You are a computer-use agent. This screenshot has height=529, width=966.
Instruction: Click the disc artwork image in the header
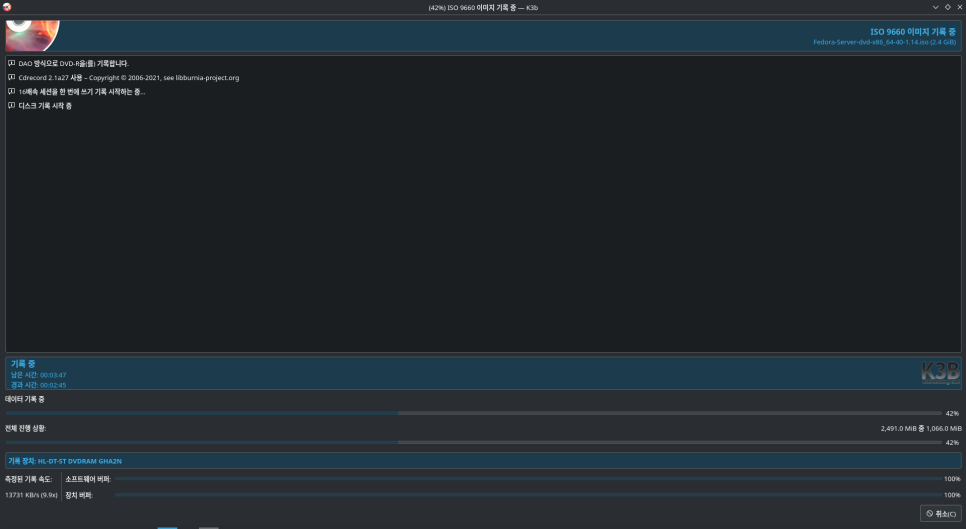[x=32, y=34]
